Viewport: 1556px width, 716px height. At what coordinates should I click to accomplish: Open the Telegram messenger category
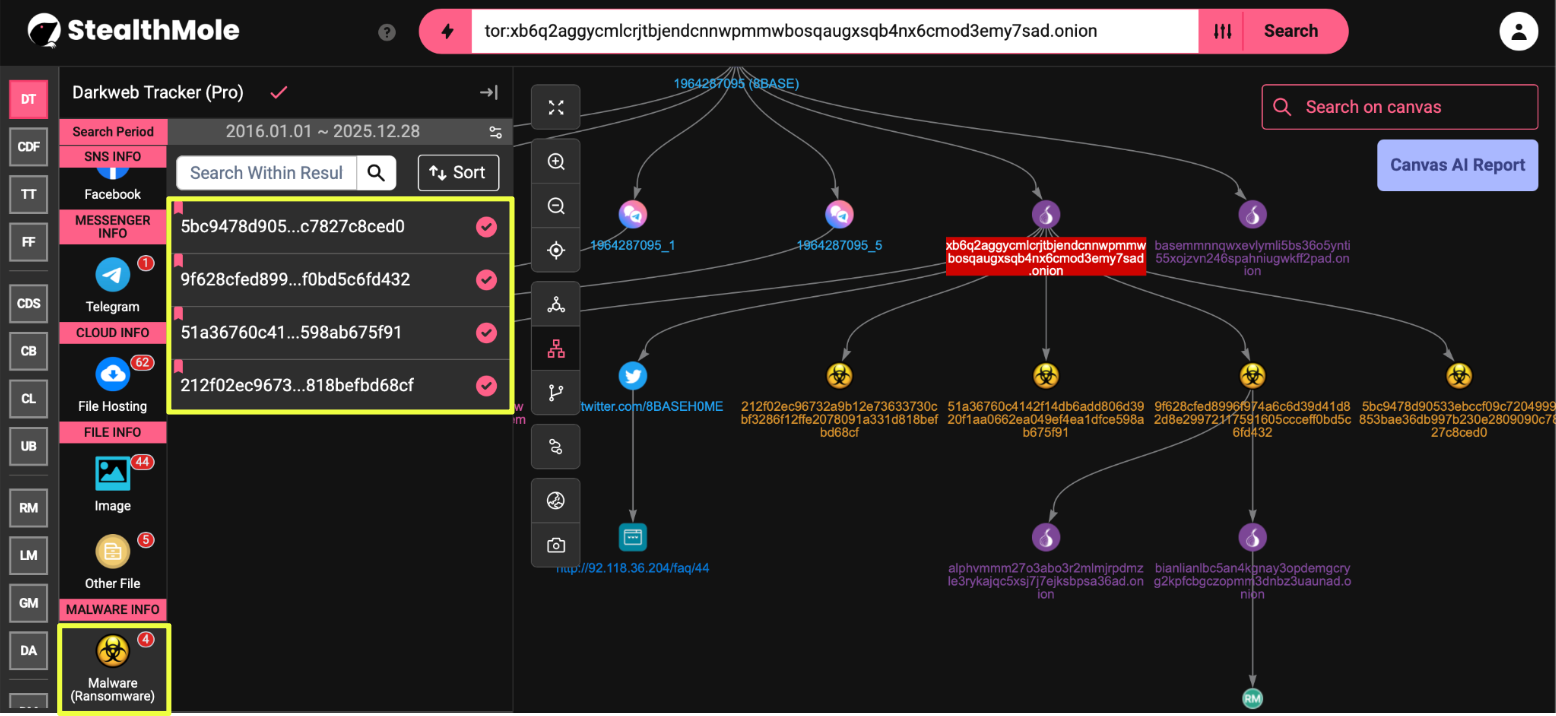pyautogui.click(x=113, y=284)
